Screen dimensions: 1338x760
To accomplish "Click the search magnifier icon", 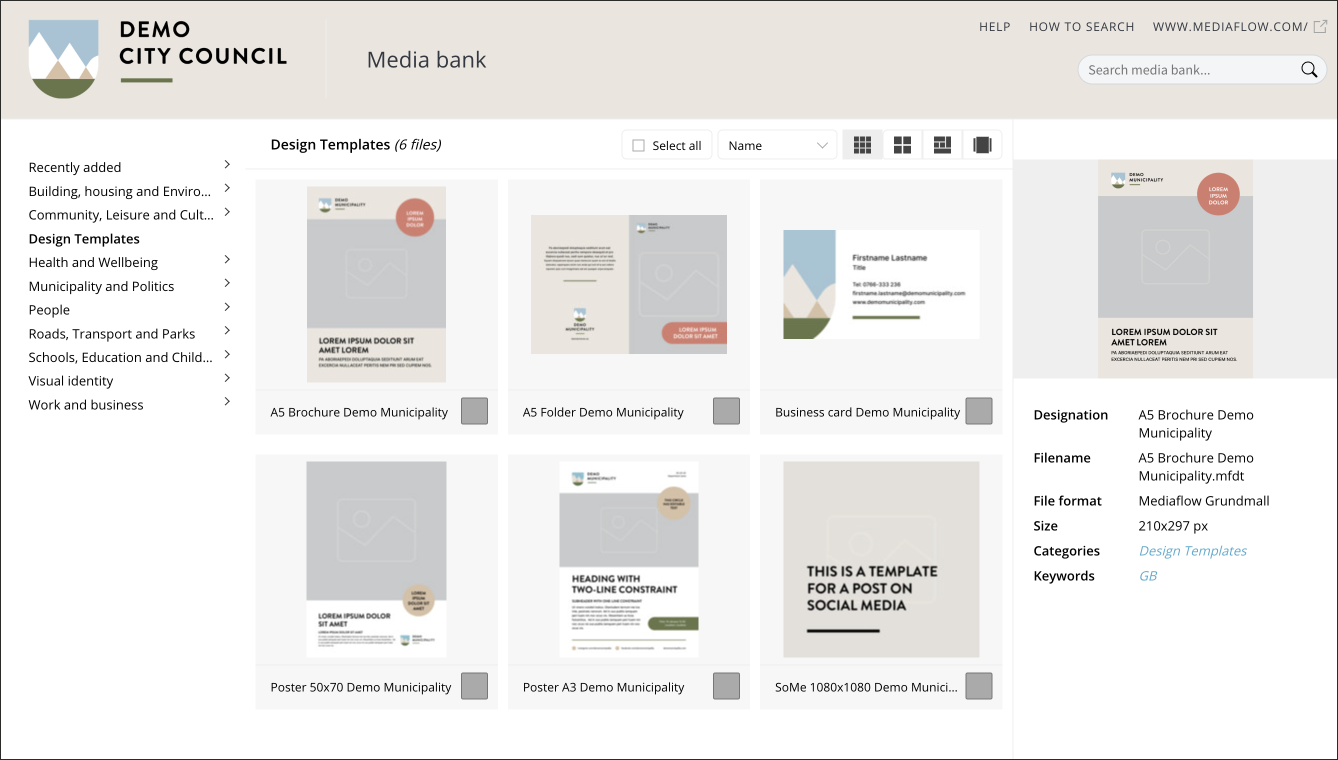I will (x=1308, y=70).
